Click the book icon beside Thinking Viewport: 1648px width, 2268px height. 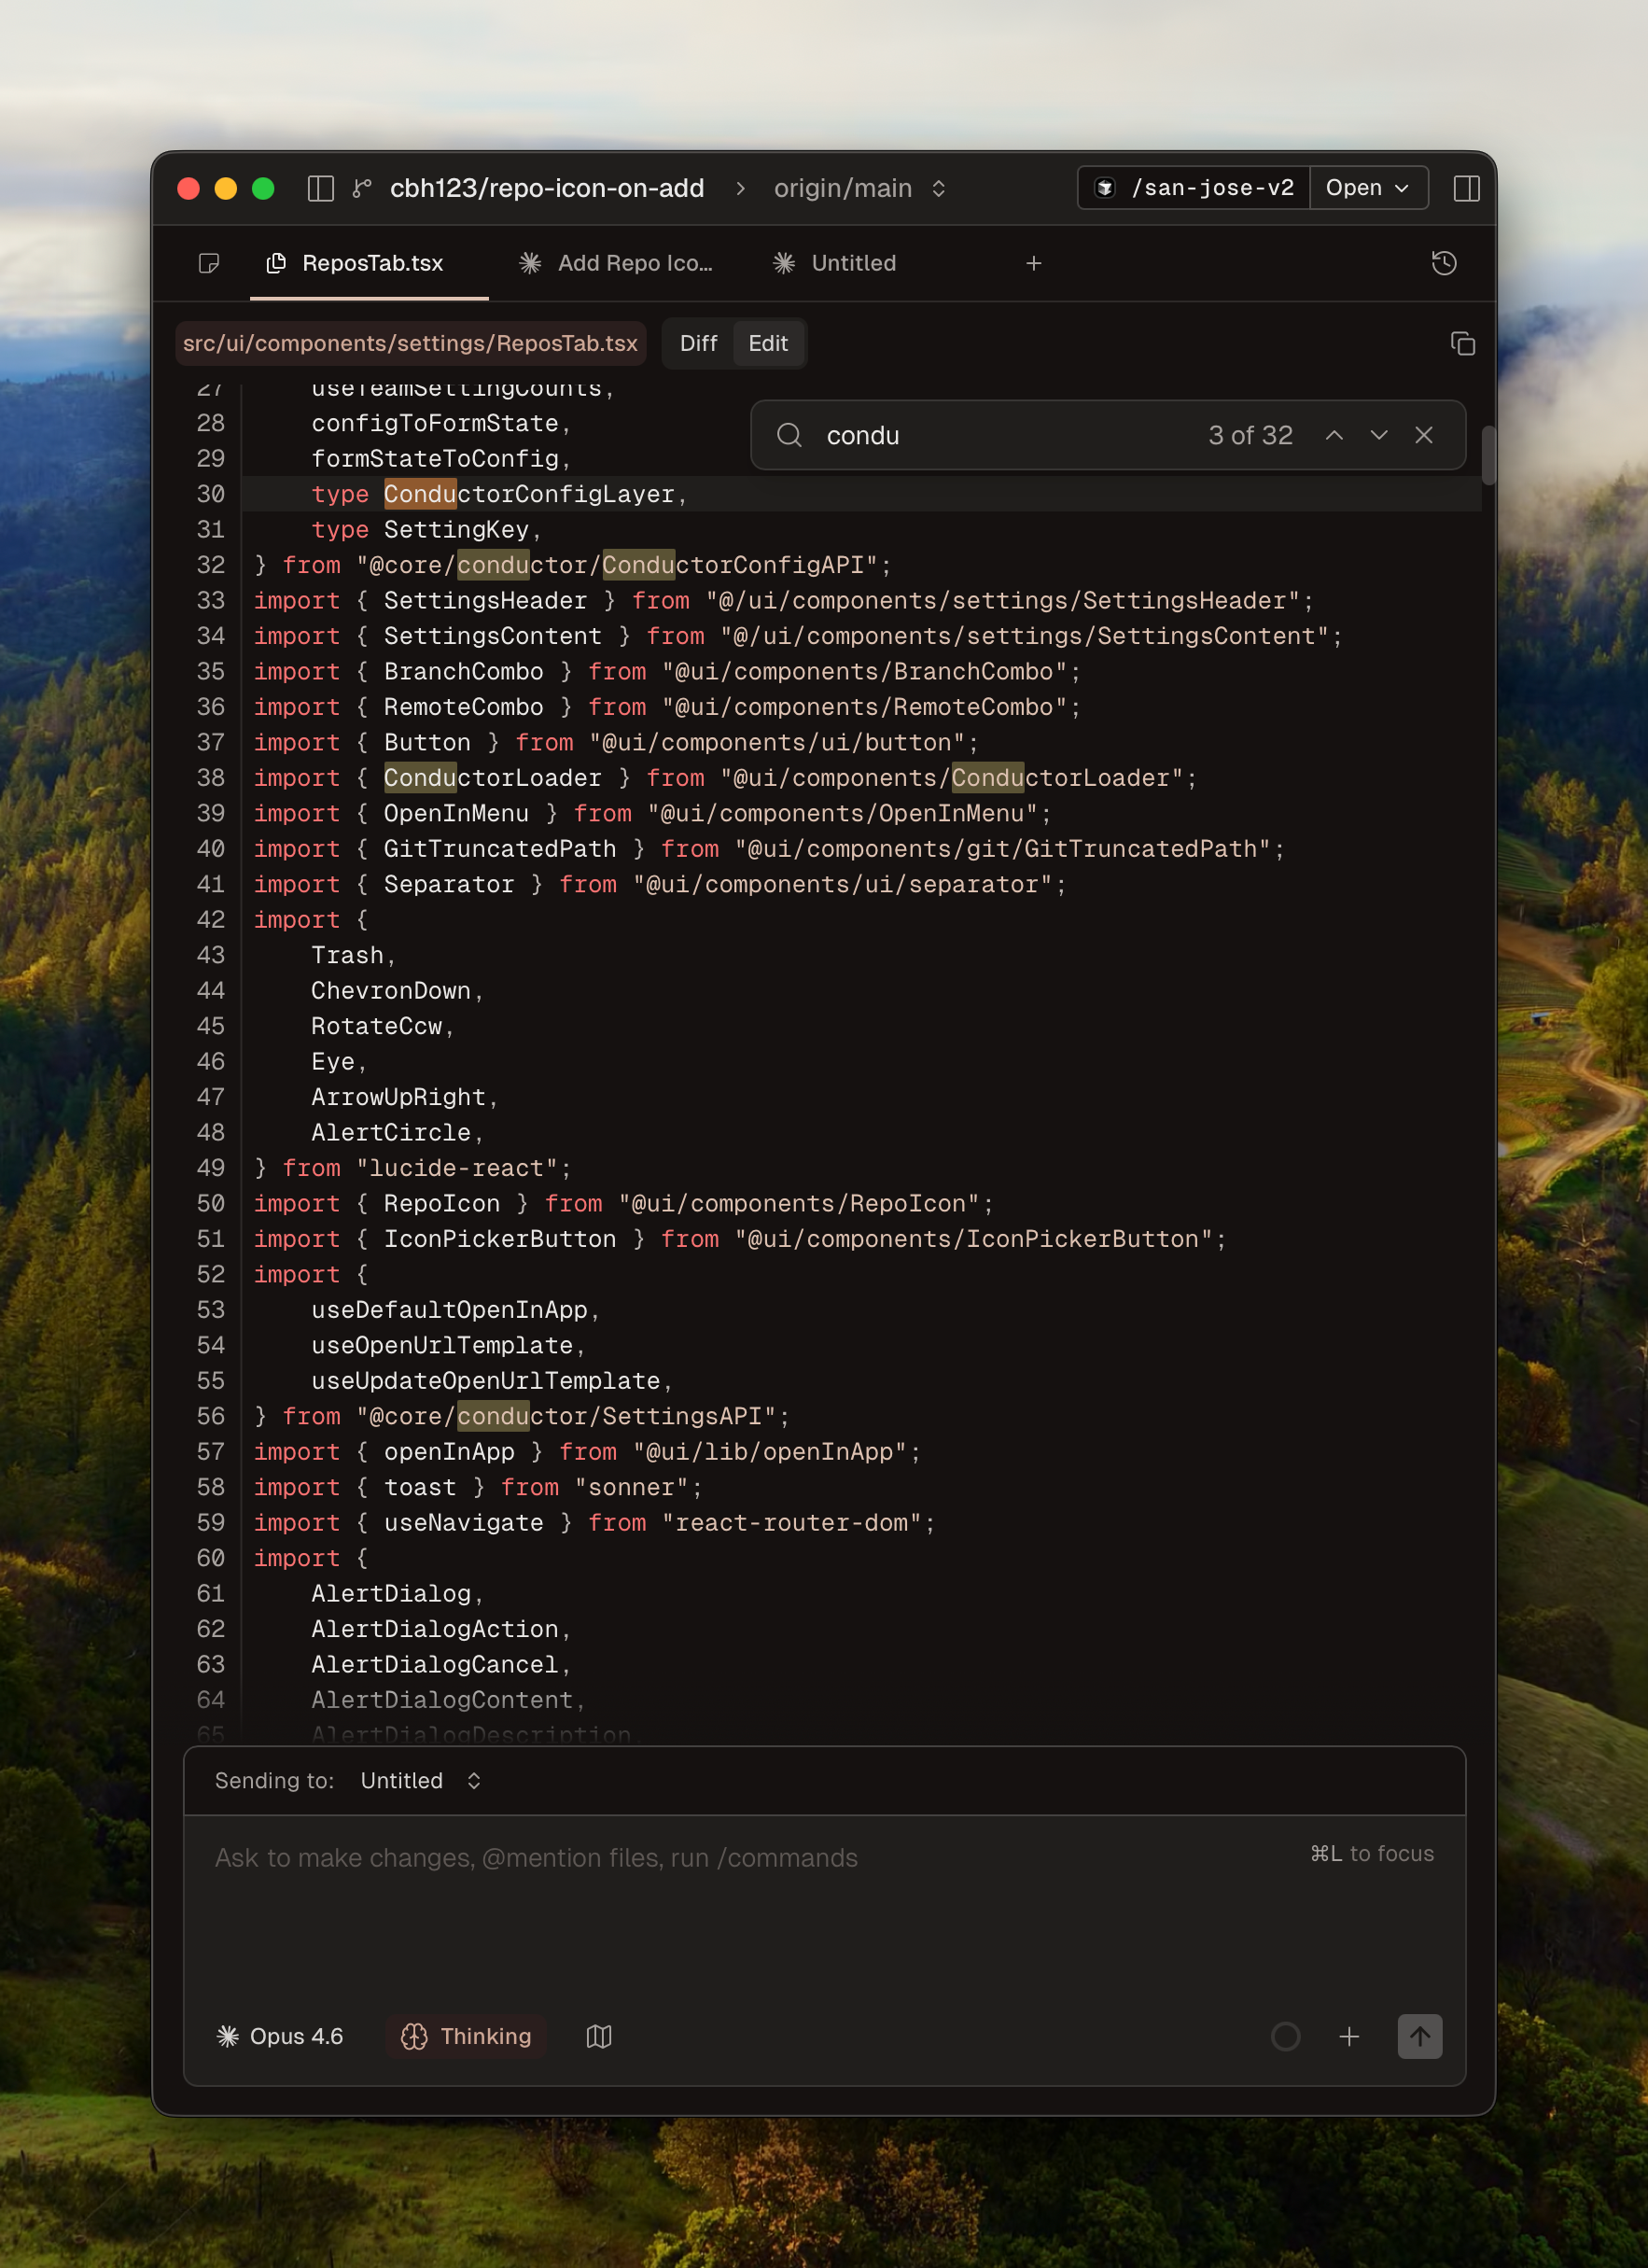598,2036
